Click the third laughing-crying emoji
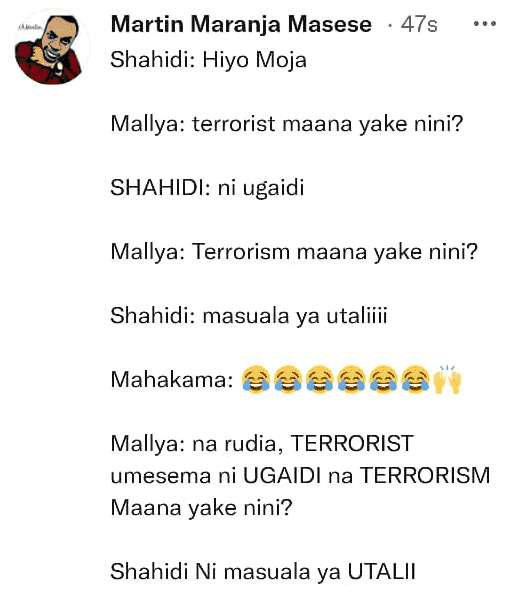 pyautogui.click(x=320, y=379)
